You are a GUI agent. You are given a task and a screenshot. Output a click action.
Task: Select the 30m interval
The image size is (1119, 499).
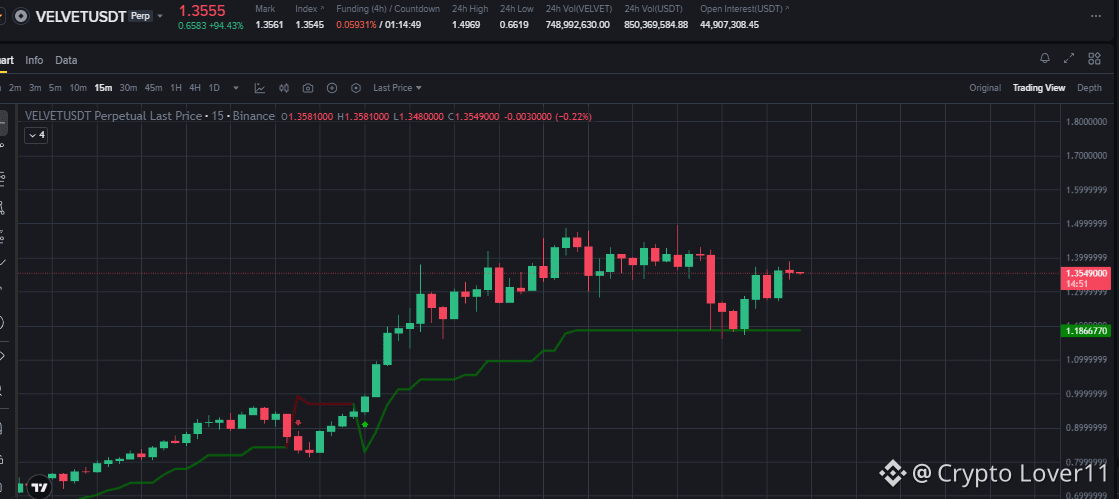[x=128, y=88]
